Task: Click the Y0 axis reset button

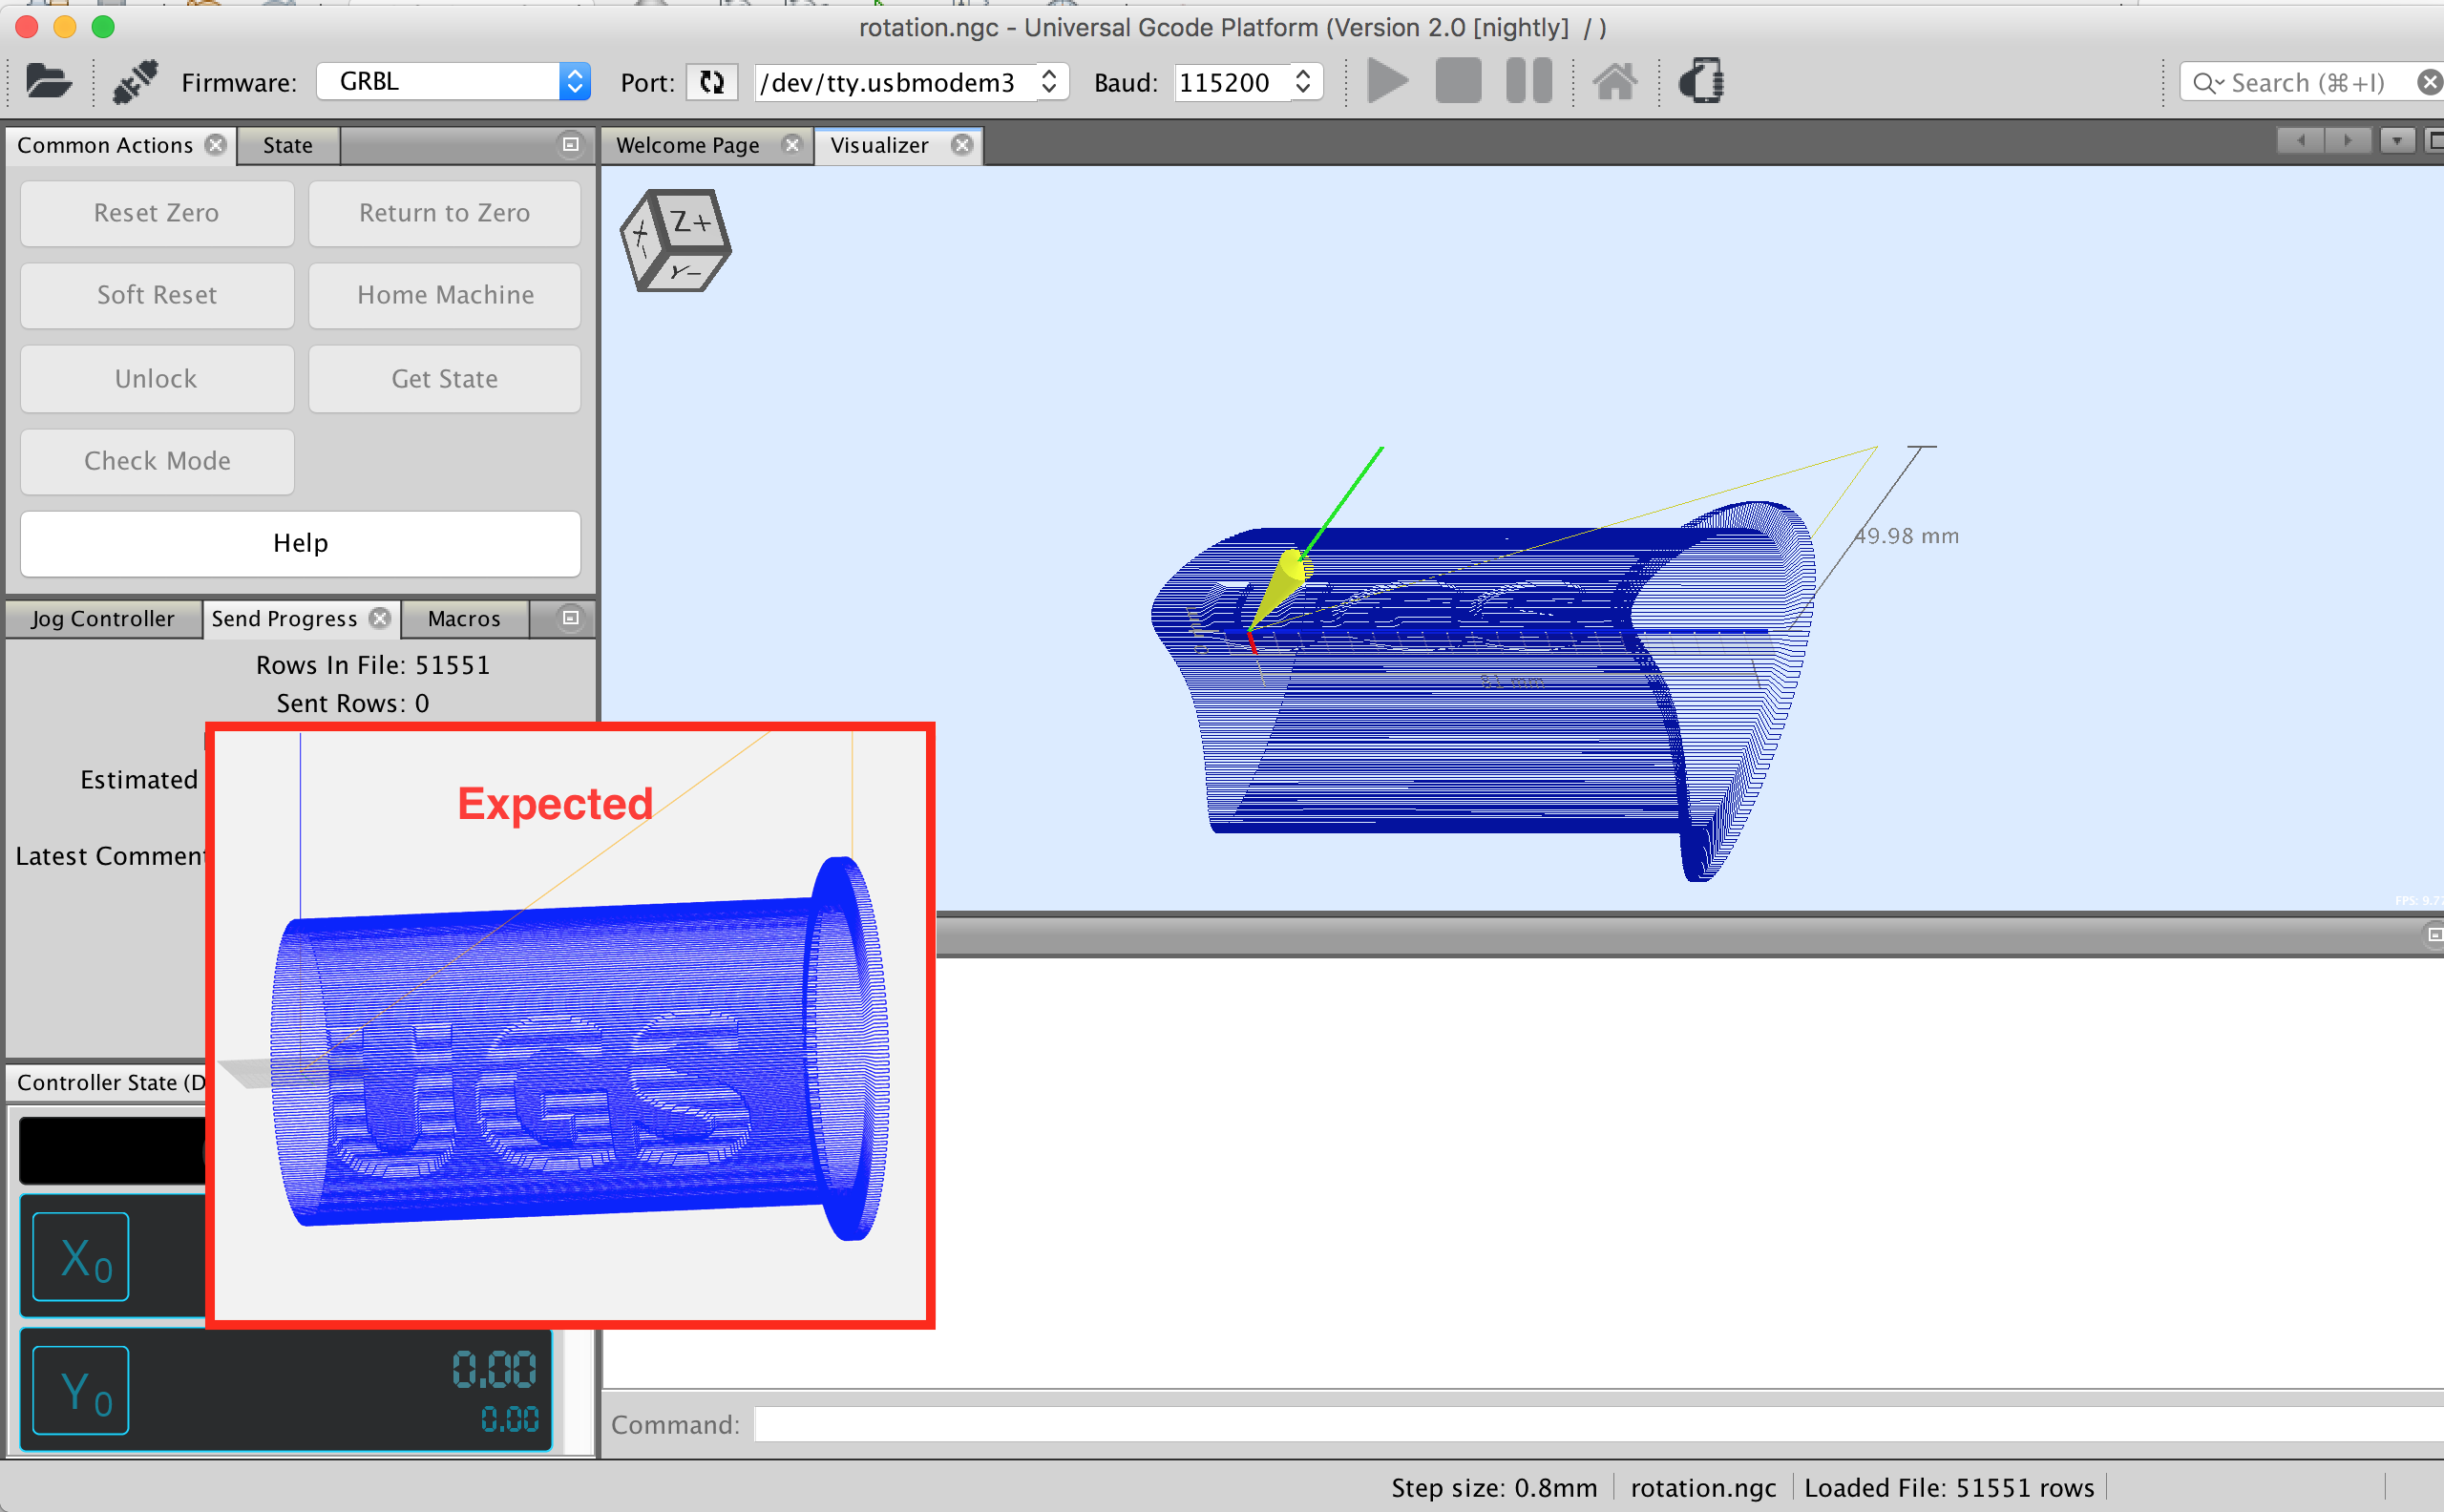Action: pos(81,1390)
